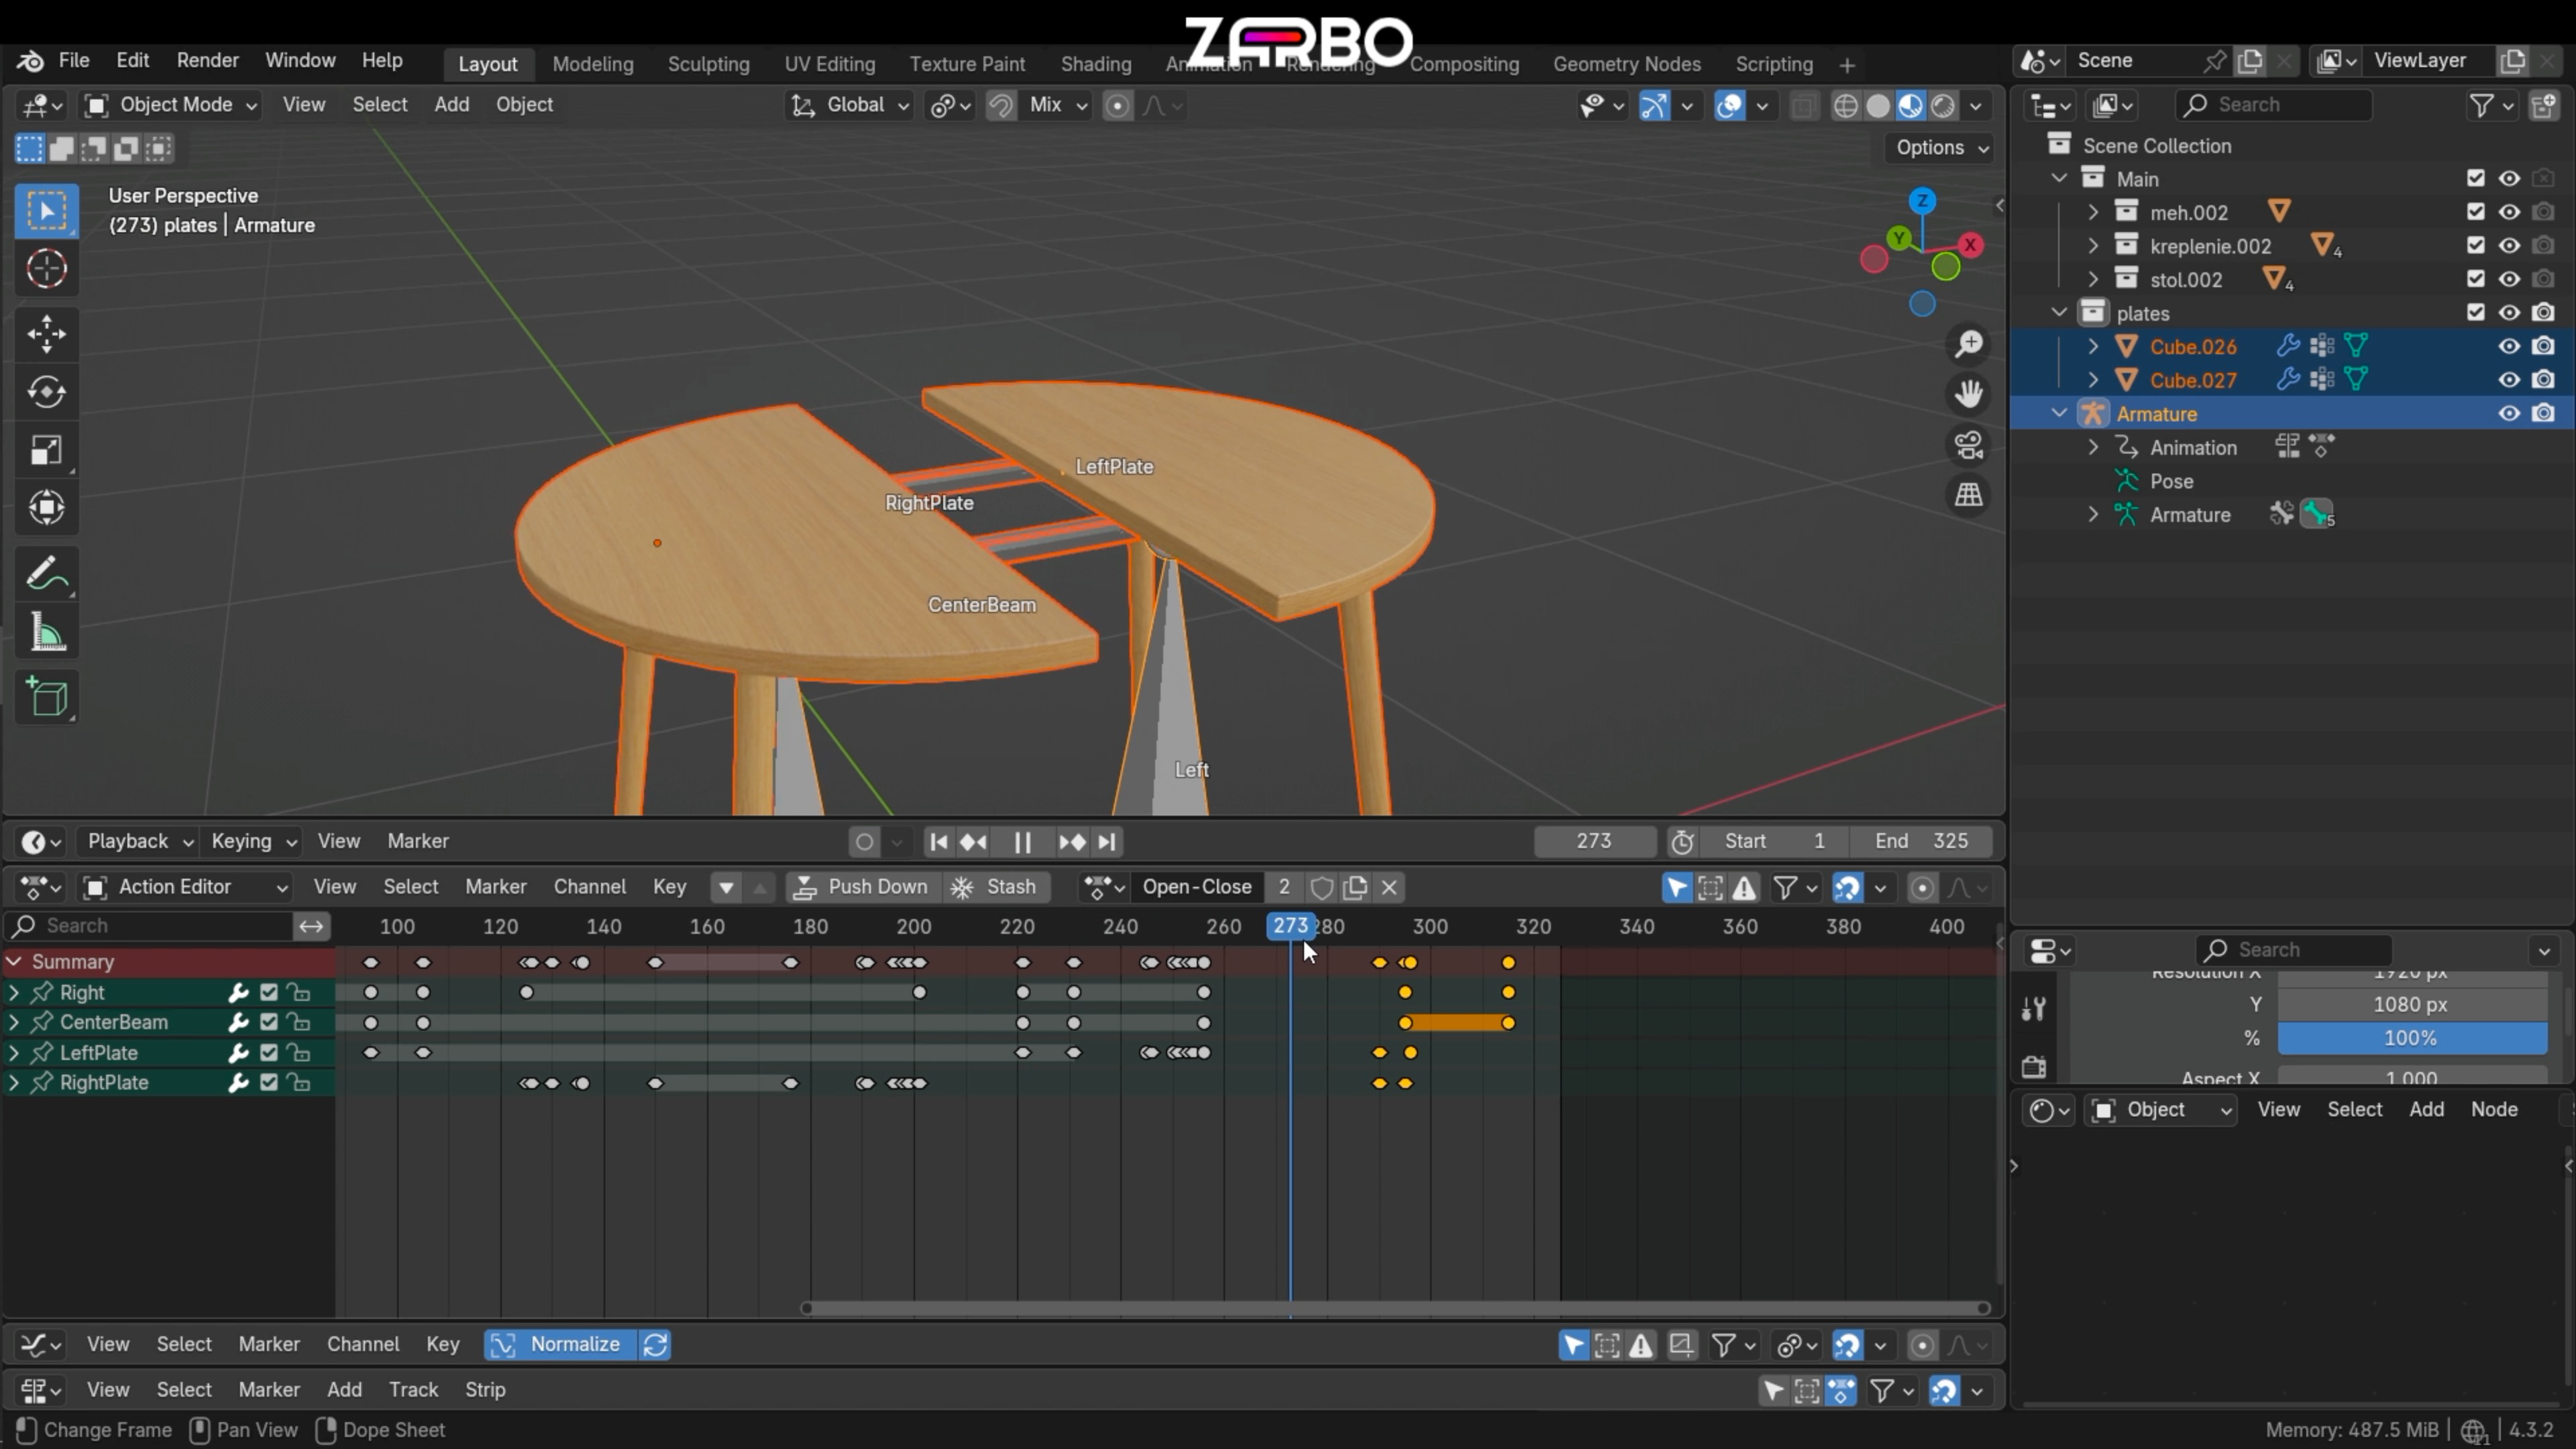Image resolution: width=2576 pixels, height=1449 pixels.
Task: Open the Render menu
Action: [x=207, y=60]
